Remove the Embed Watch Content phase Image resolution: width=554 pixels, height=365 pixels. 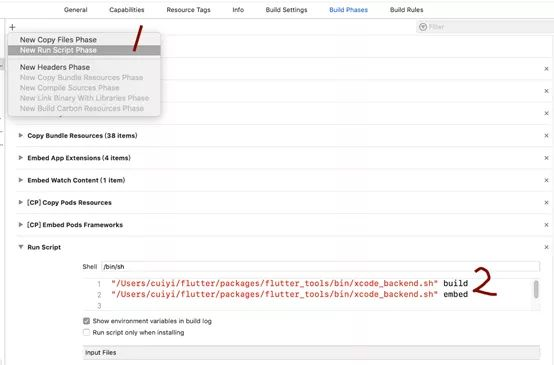546,180
